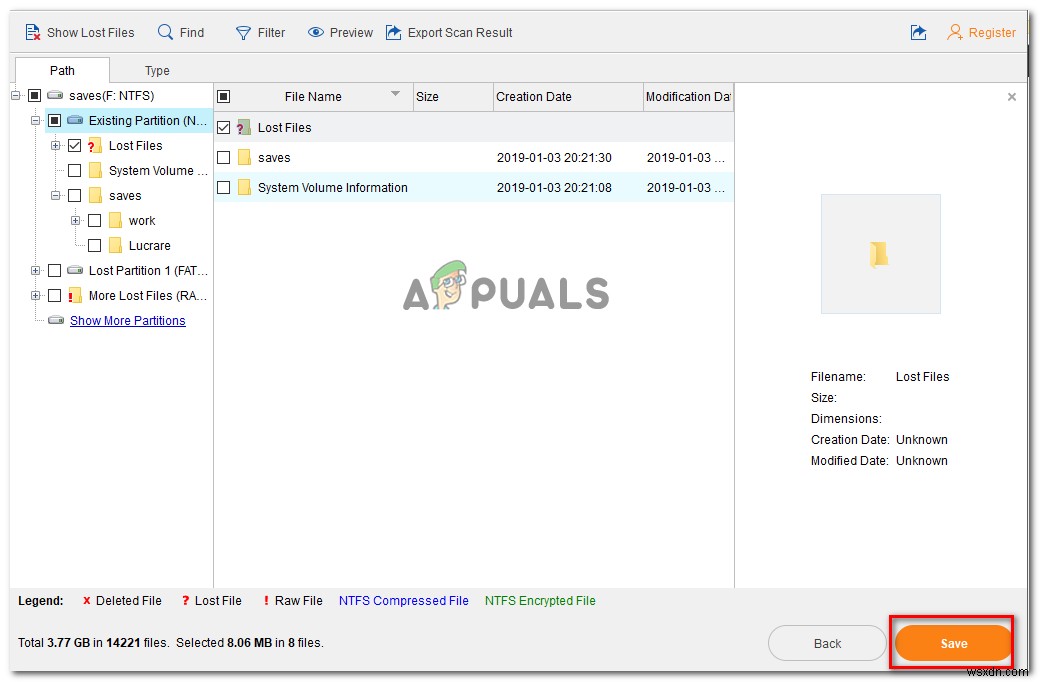Click the Lucrare folder icon
This screenshot has width=1040, height=682.
point(115,245)
